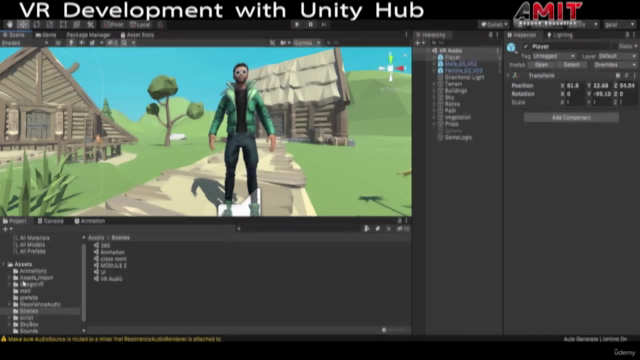
Task: Click the Player name field in Inspector
Action: (570, 47)
